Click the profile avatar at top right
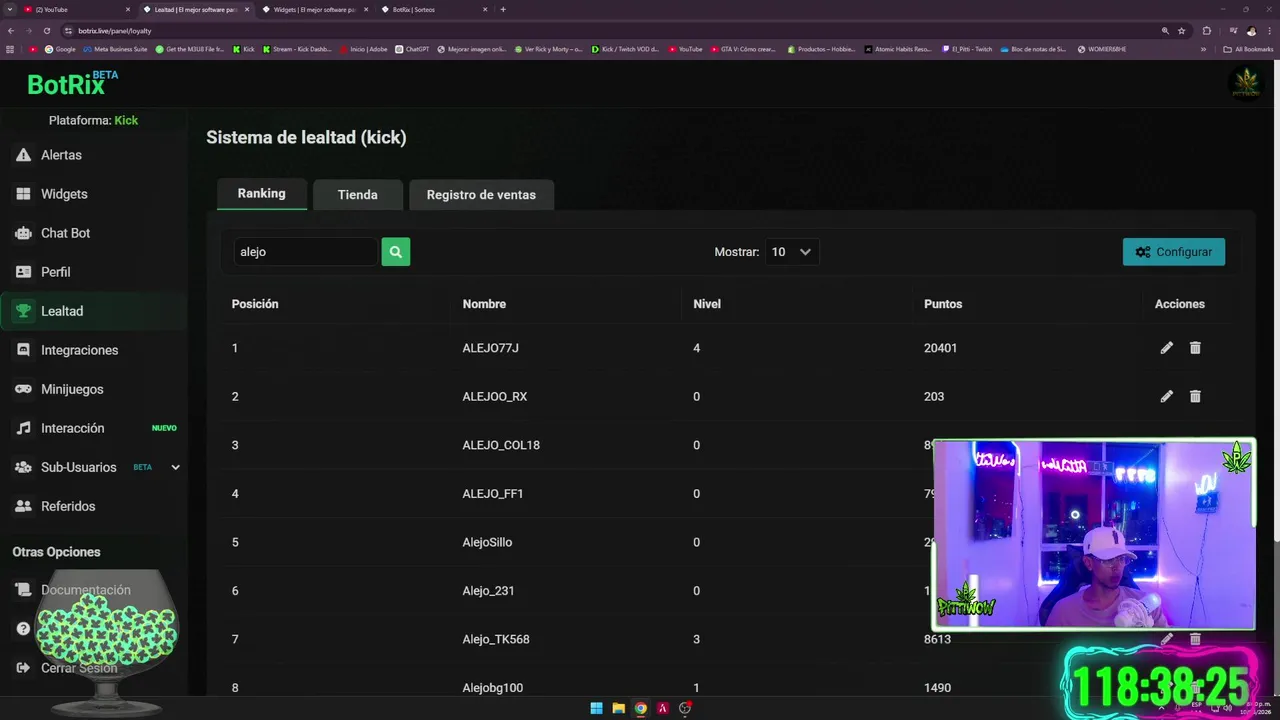Viewport: 1280px width, 720px height. [x=1246, y=84]
